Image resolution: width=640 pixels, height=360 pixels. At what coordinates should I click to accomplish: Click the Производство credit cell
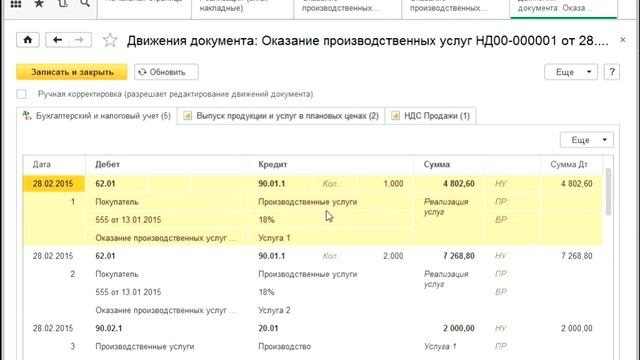click(284, 347)
